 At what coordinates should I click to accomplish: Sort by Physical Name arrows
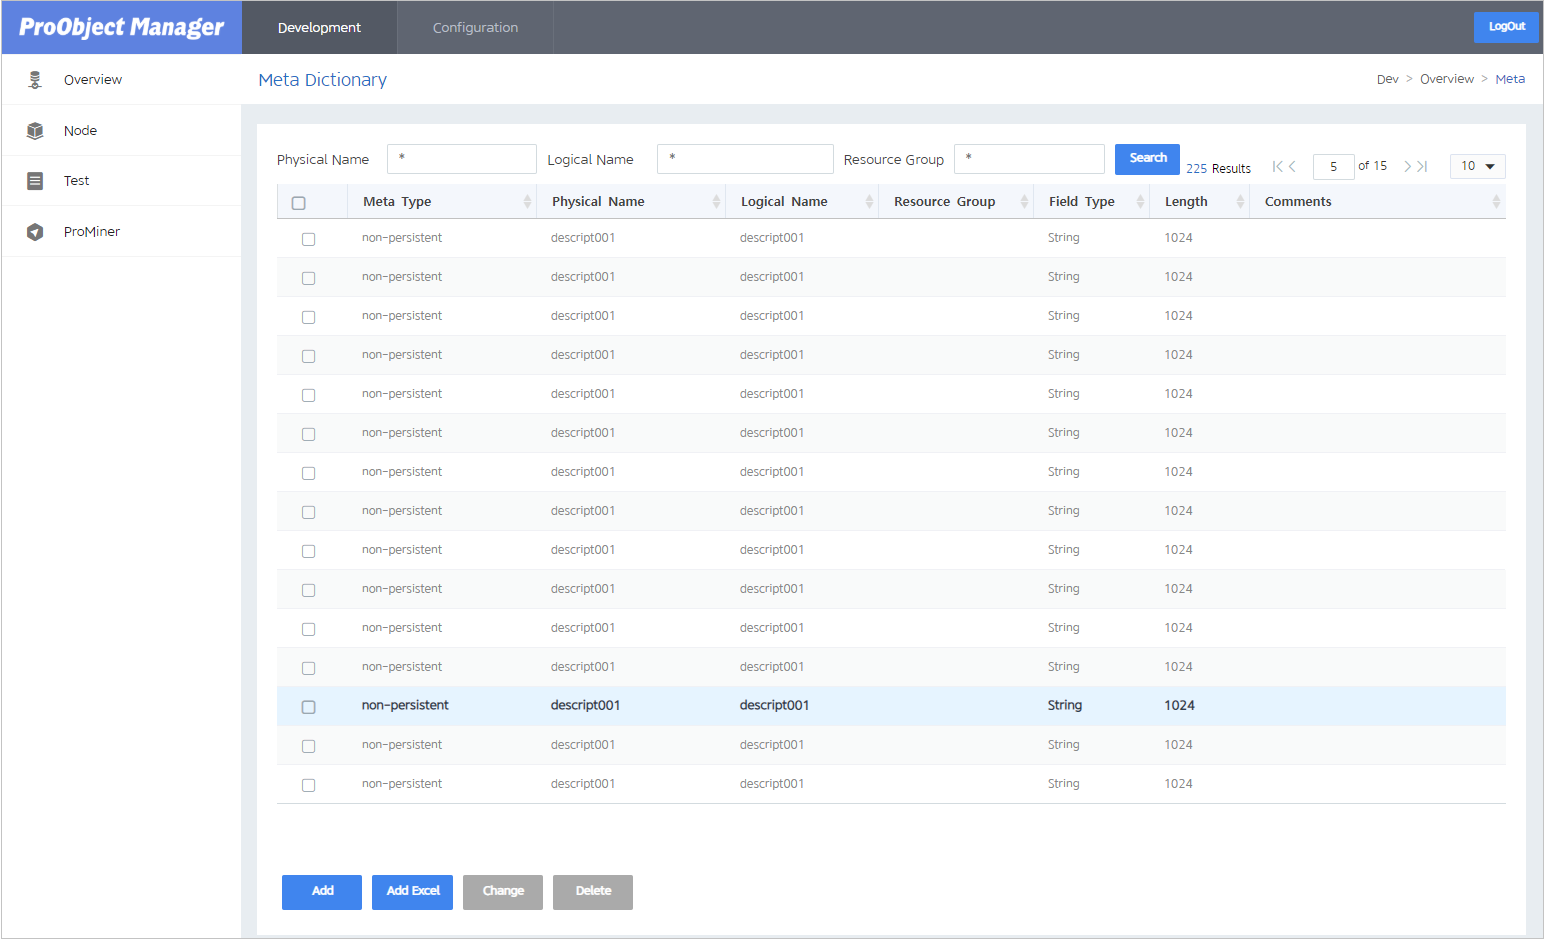pos(716,202)
